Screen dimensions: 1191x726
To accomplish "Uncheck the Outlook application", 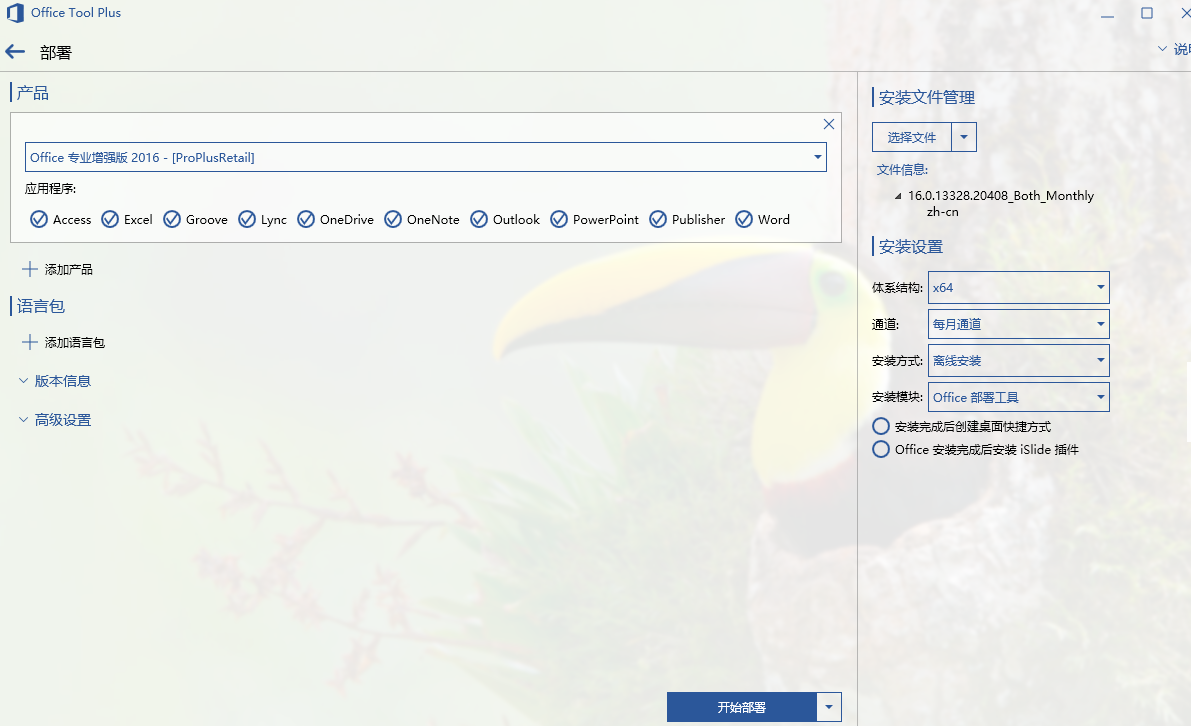I will (x=479, y=219).
